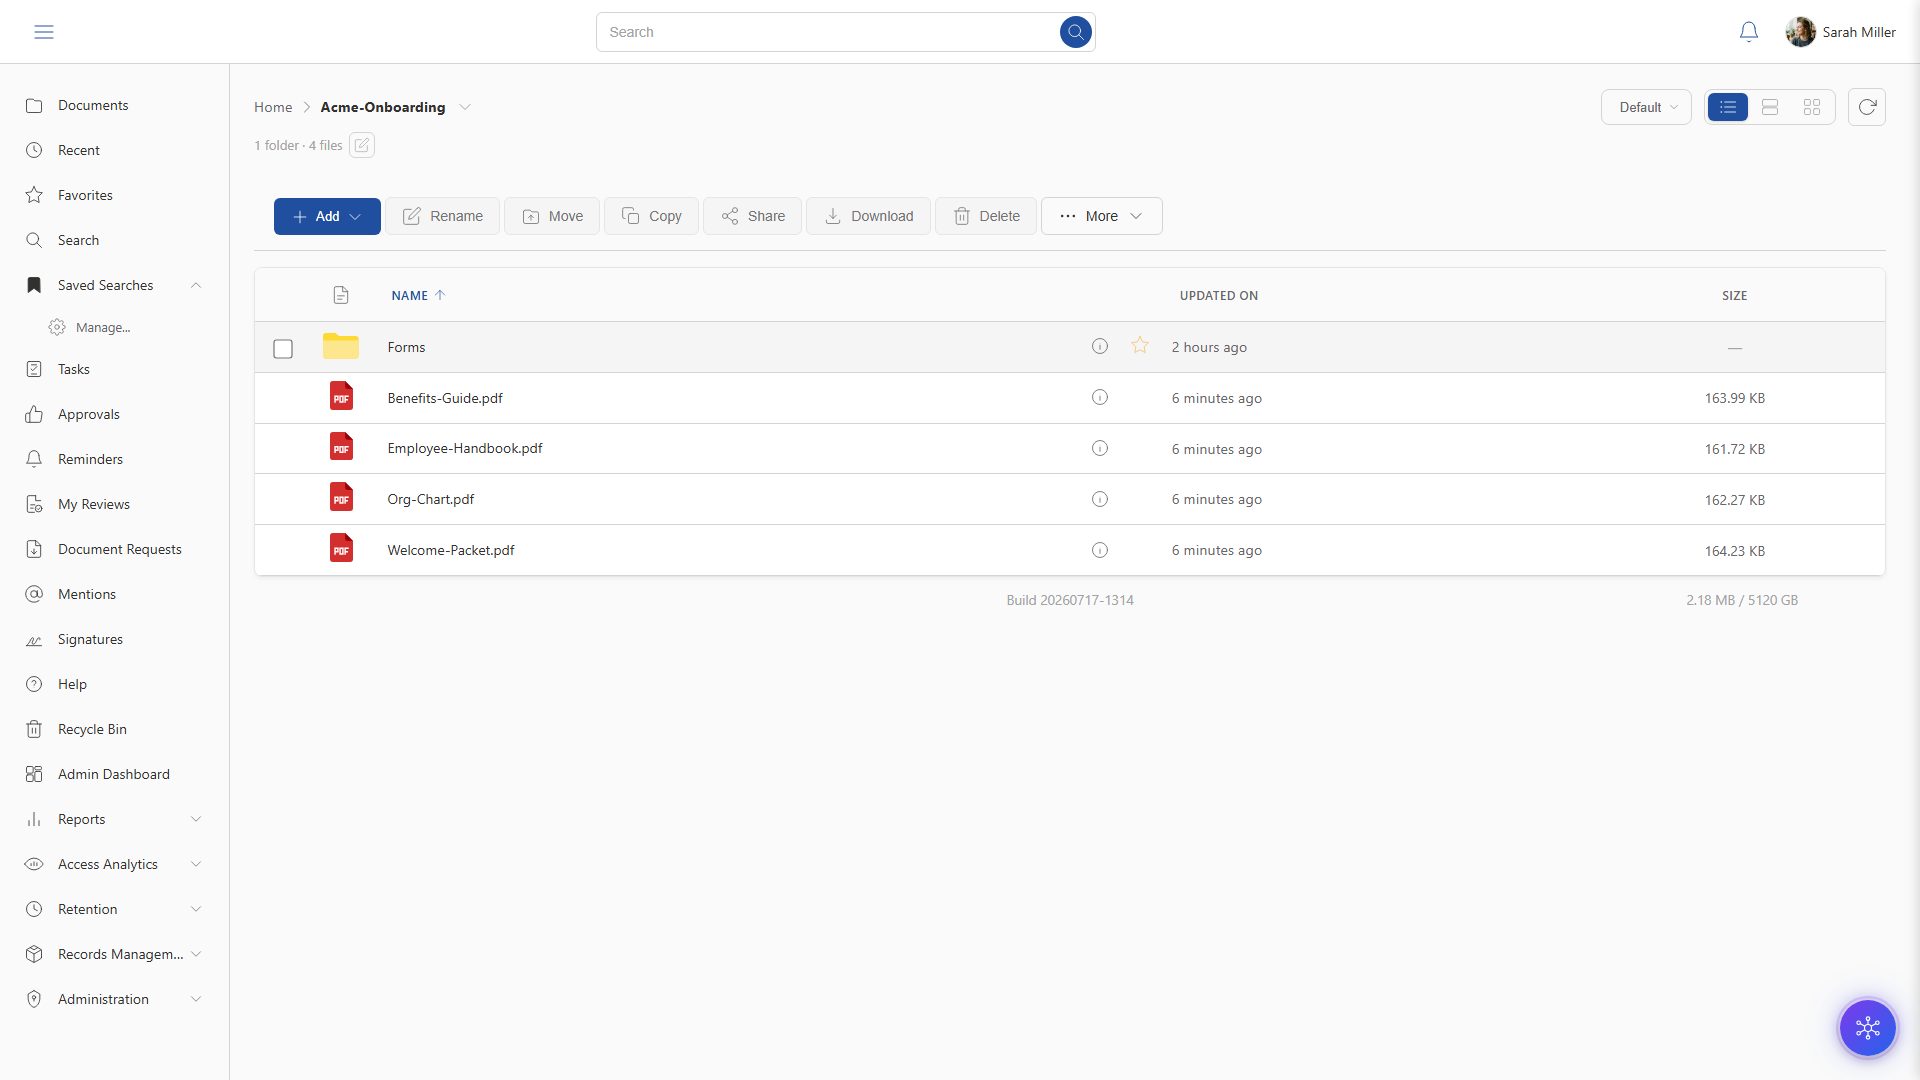Click the blue search magnifier button
This screenshot has height=1080, width=1920.
(1075, 32)
